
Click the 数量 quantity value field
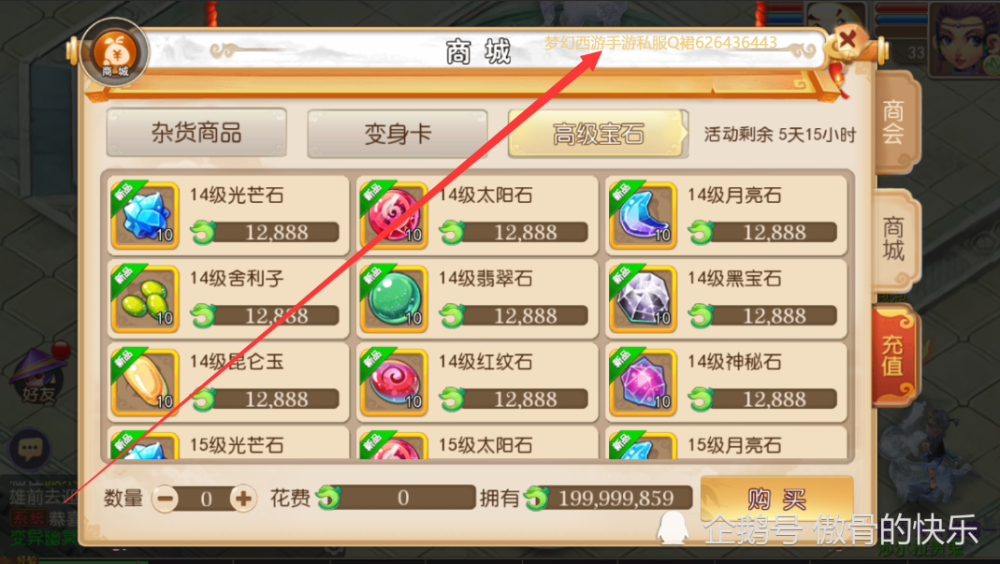pyautogui.click(x=205, y=498)
